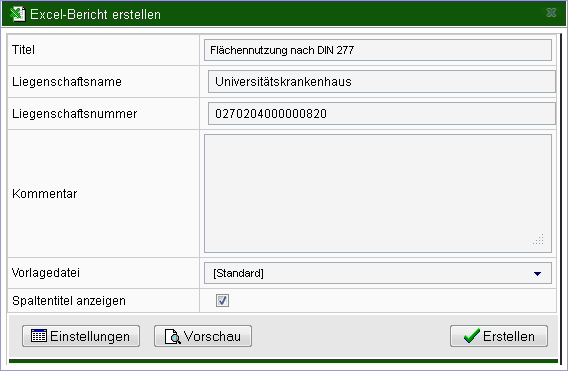Click the table icon on the Einstellungen button
The height and width of the screenshot is (371, 568).
click(x=39, y=336)
